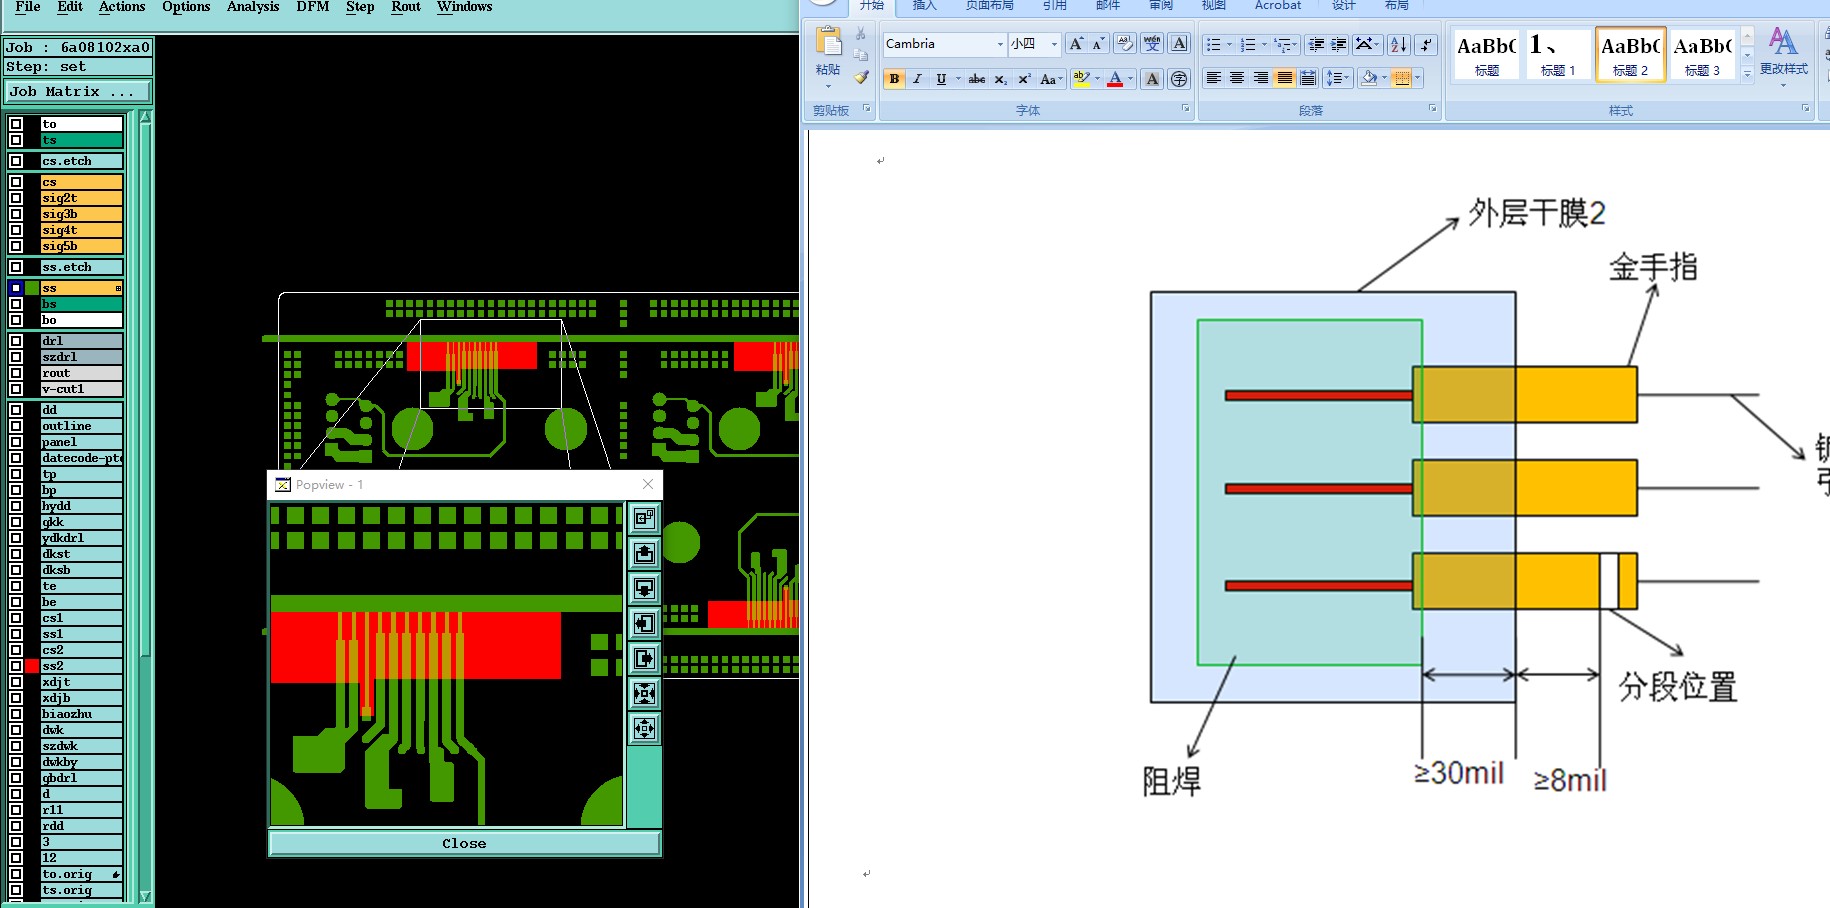The height and width of the screenshot is (908, 1830).
Task: Toggle checkbox for layer 'drl'
Action: pyautogui.click(x=16, y=341)
